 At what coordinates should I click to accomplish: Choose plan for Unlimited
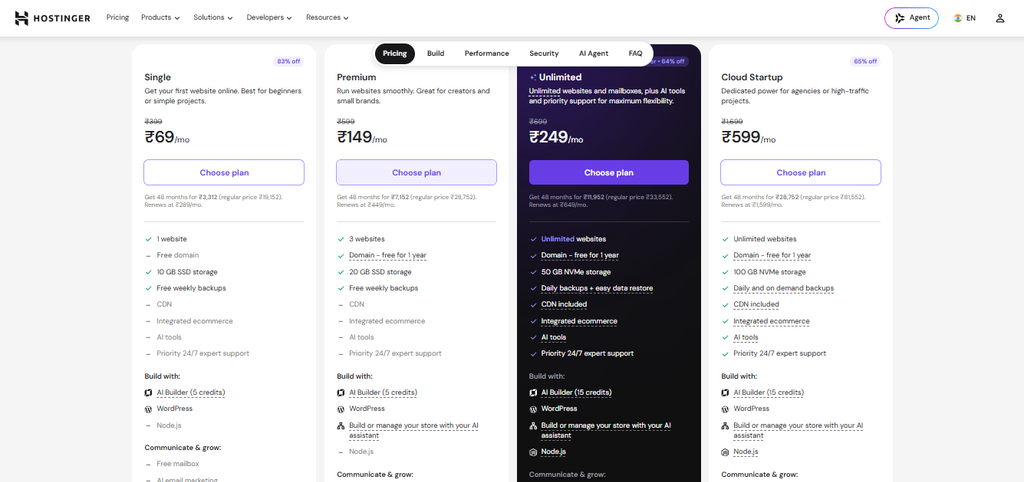tap(609, 172)
